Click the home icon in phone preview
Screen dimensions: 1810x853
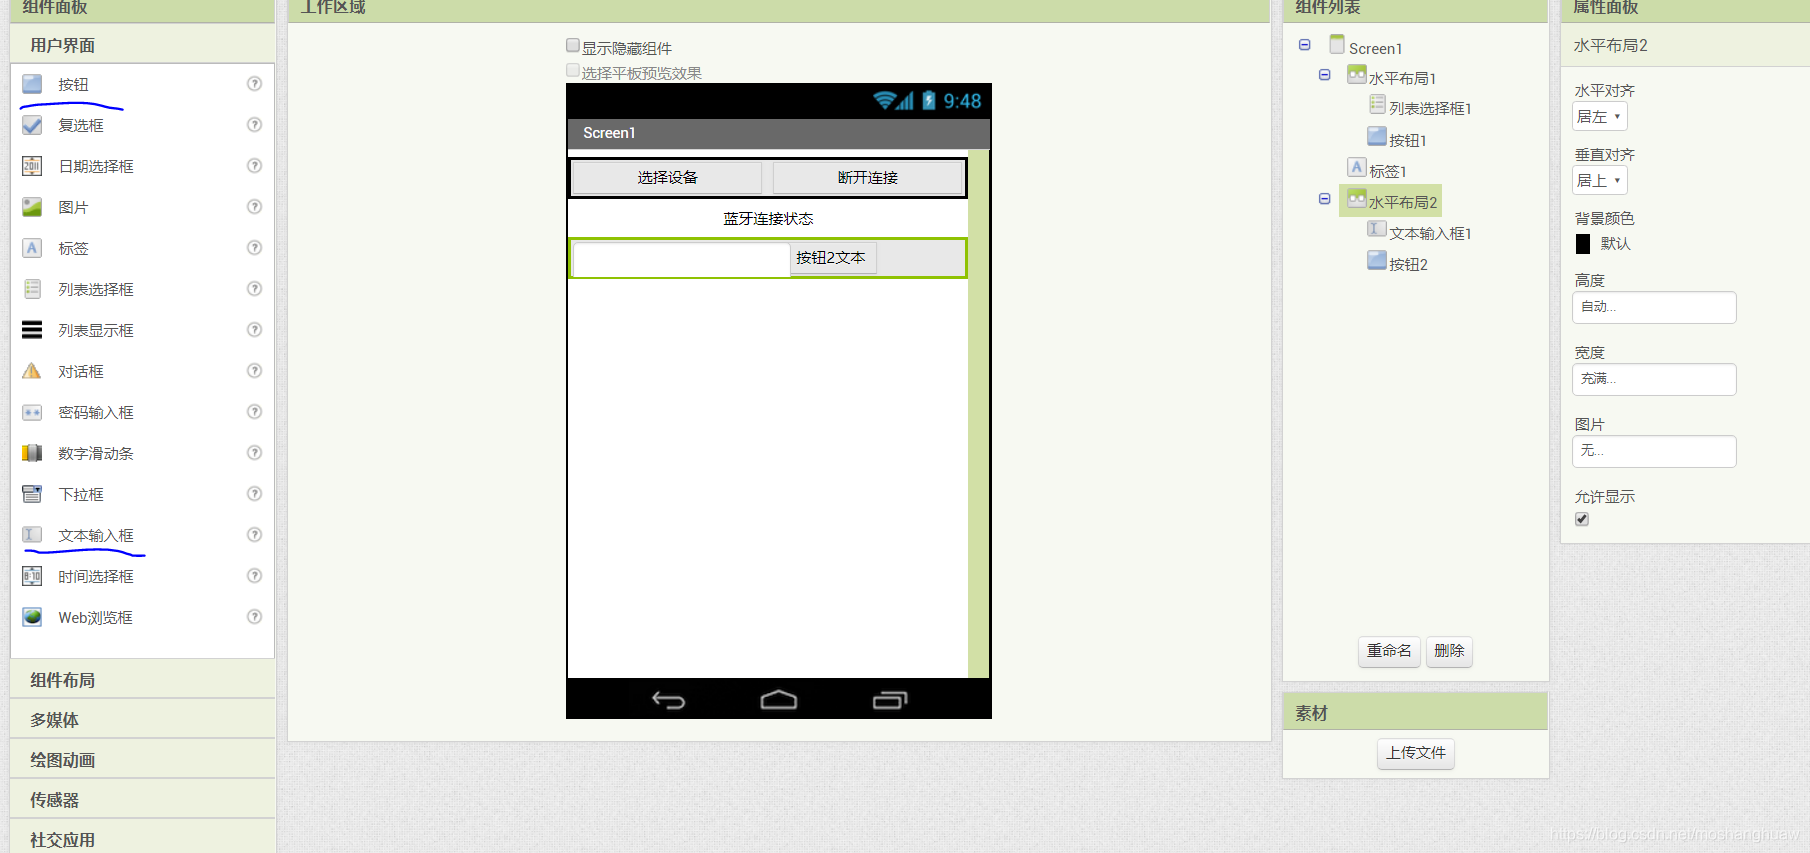point(778,700)
